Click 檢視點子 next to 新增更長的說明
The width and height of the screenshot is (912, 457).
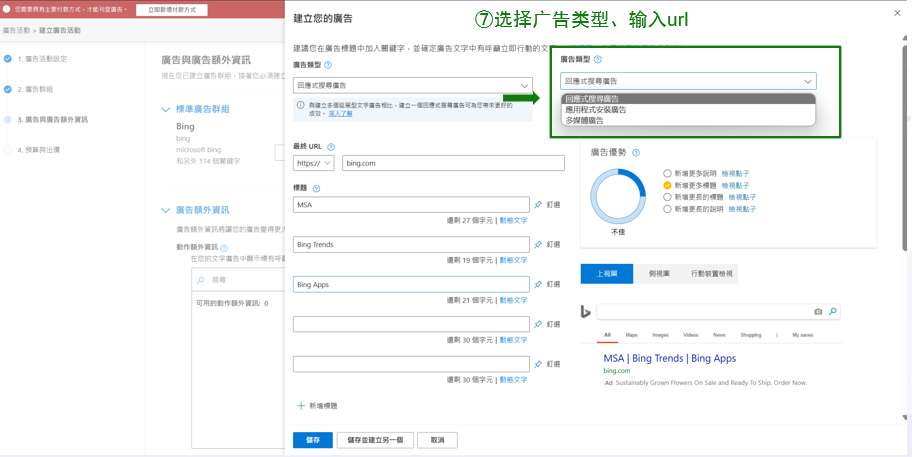click(x=742, y=209)
